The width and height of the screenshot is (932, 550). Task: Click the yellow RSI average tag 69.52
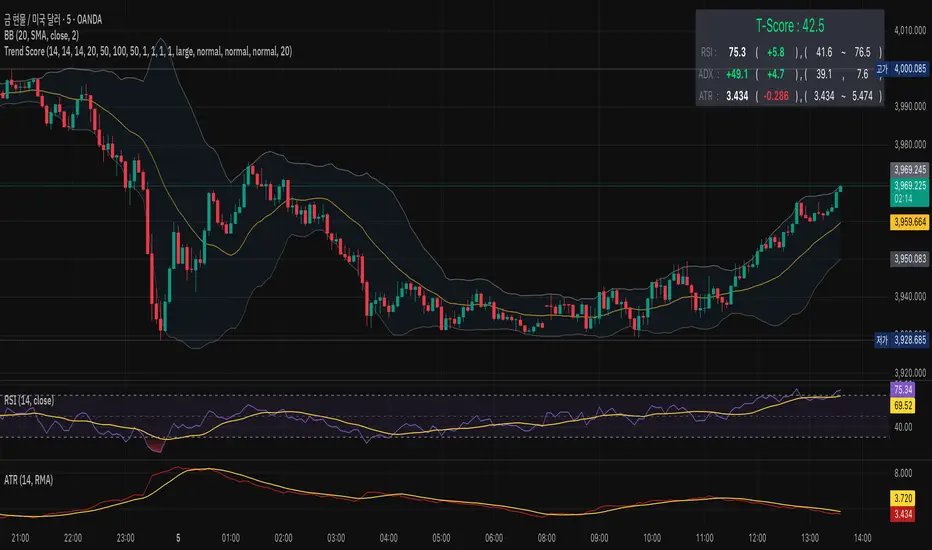[x=906, y=407]
